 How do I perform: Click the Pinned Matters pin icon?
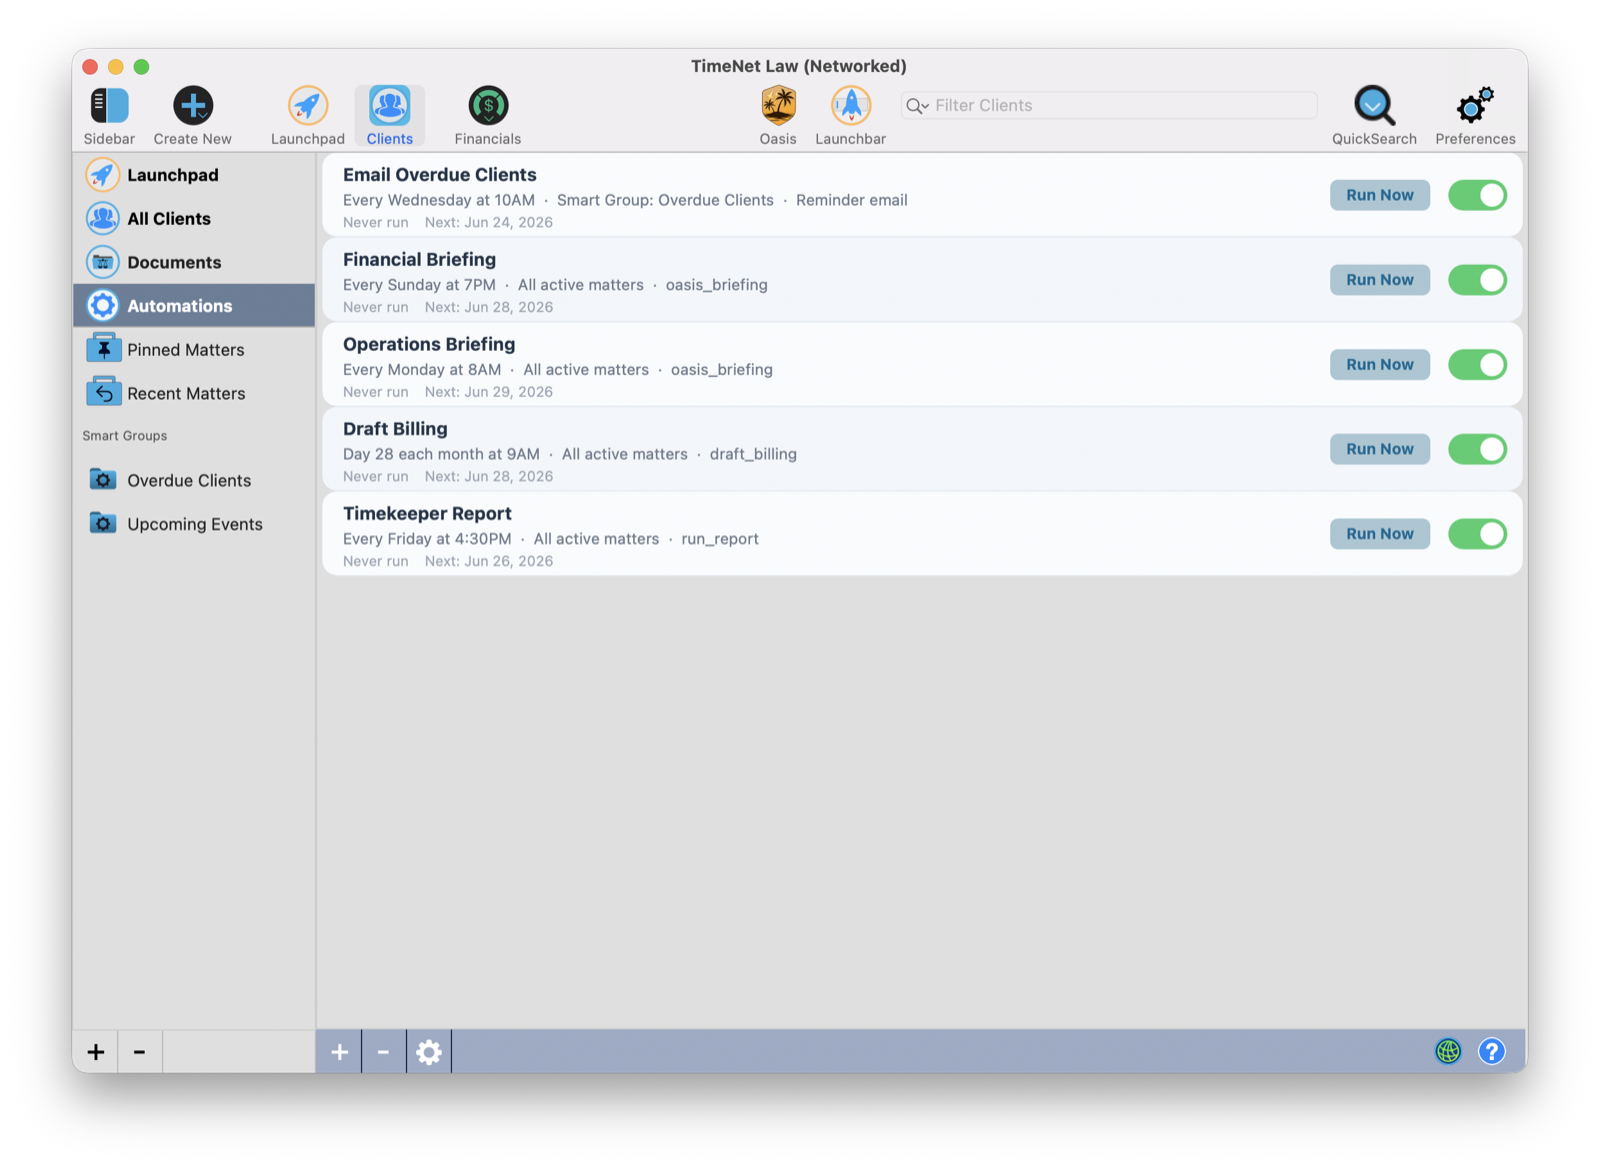pos(103,348)
